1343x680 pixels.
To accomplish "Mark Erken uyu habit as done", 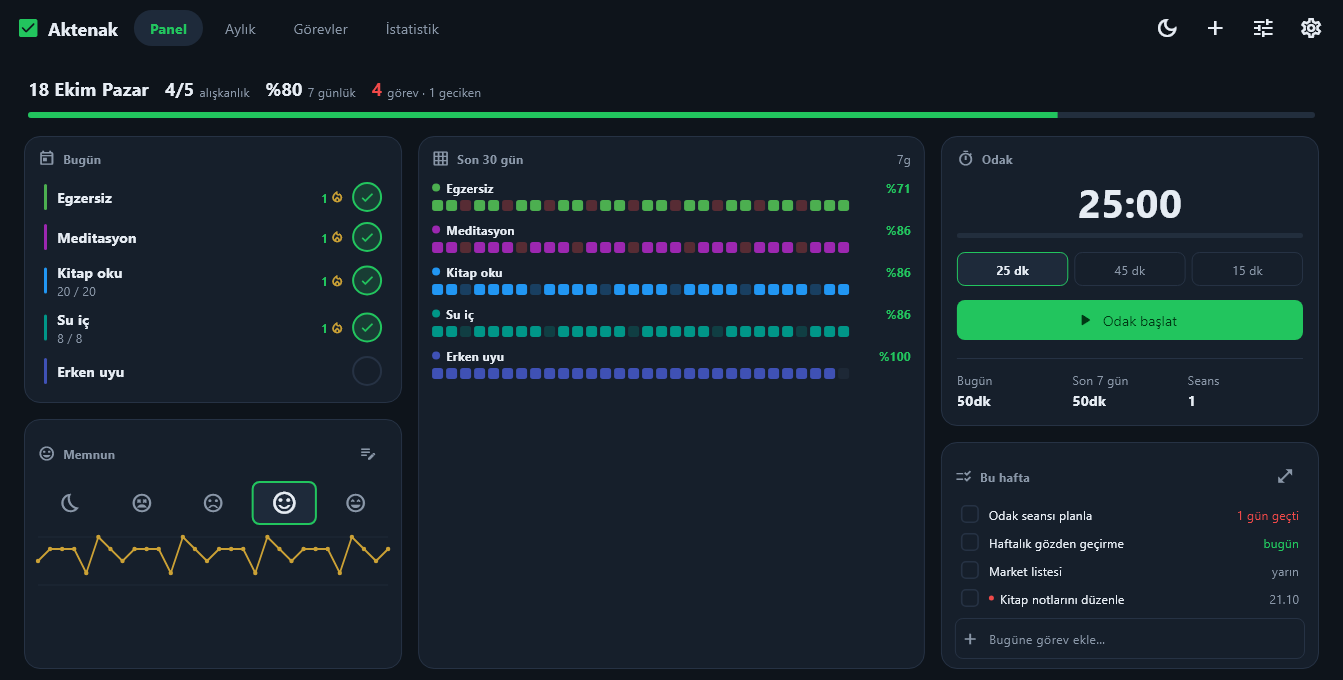I will click(x=367, y=371).
